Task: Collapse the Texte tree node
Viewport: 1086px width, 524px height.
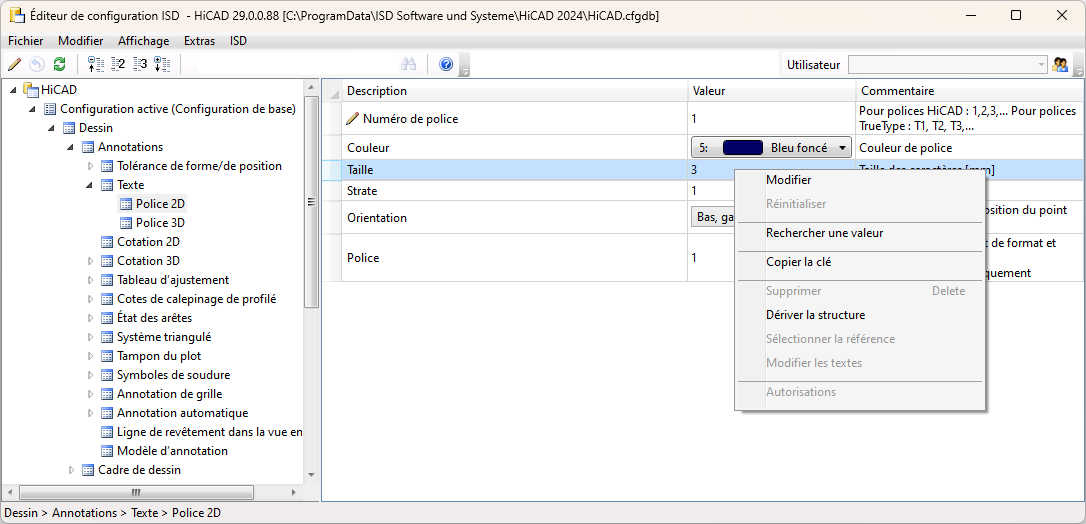Action: [x=89, y=185]
